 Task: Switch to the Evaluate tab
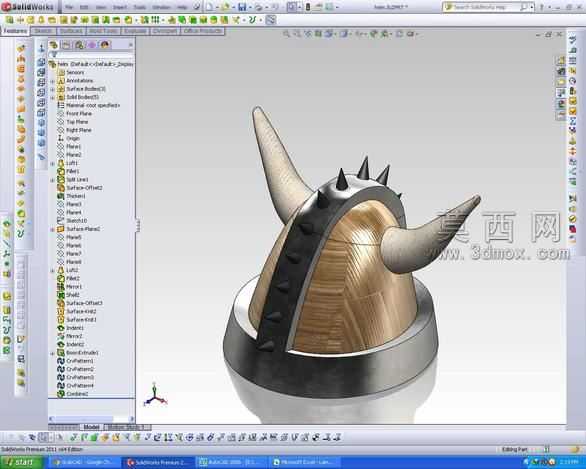(135, 31)
